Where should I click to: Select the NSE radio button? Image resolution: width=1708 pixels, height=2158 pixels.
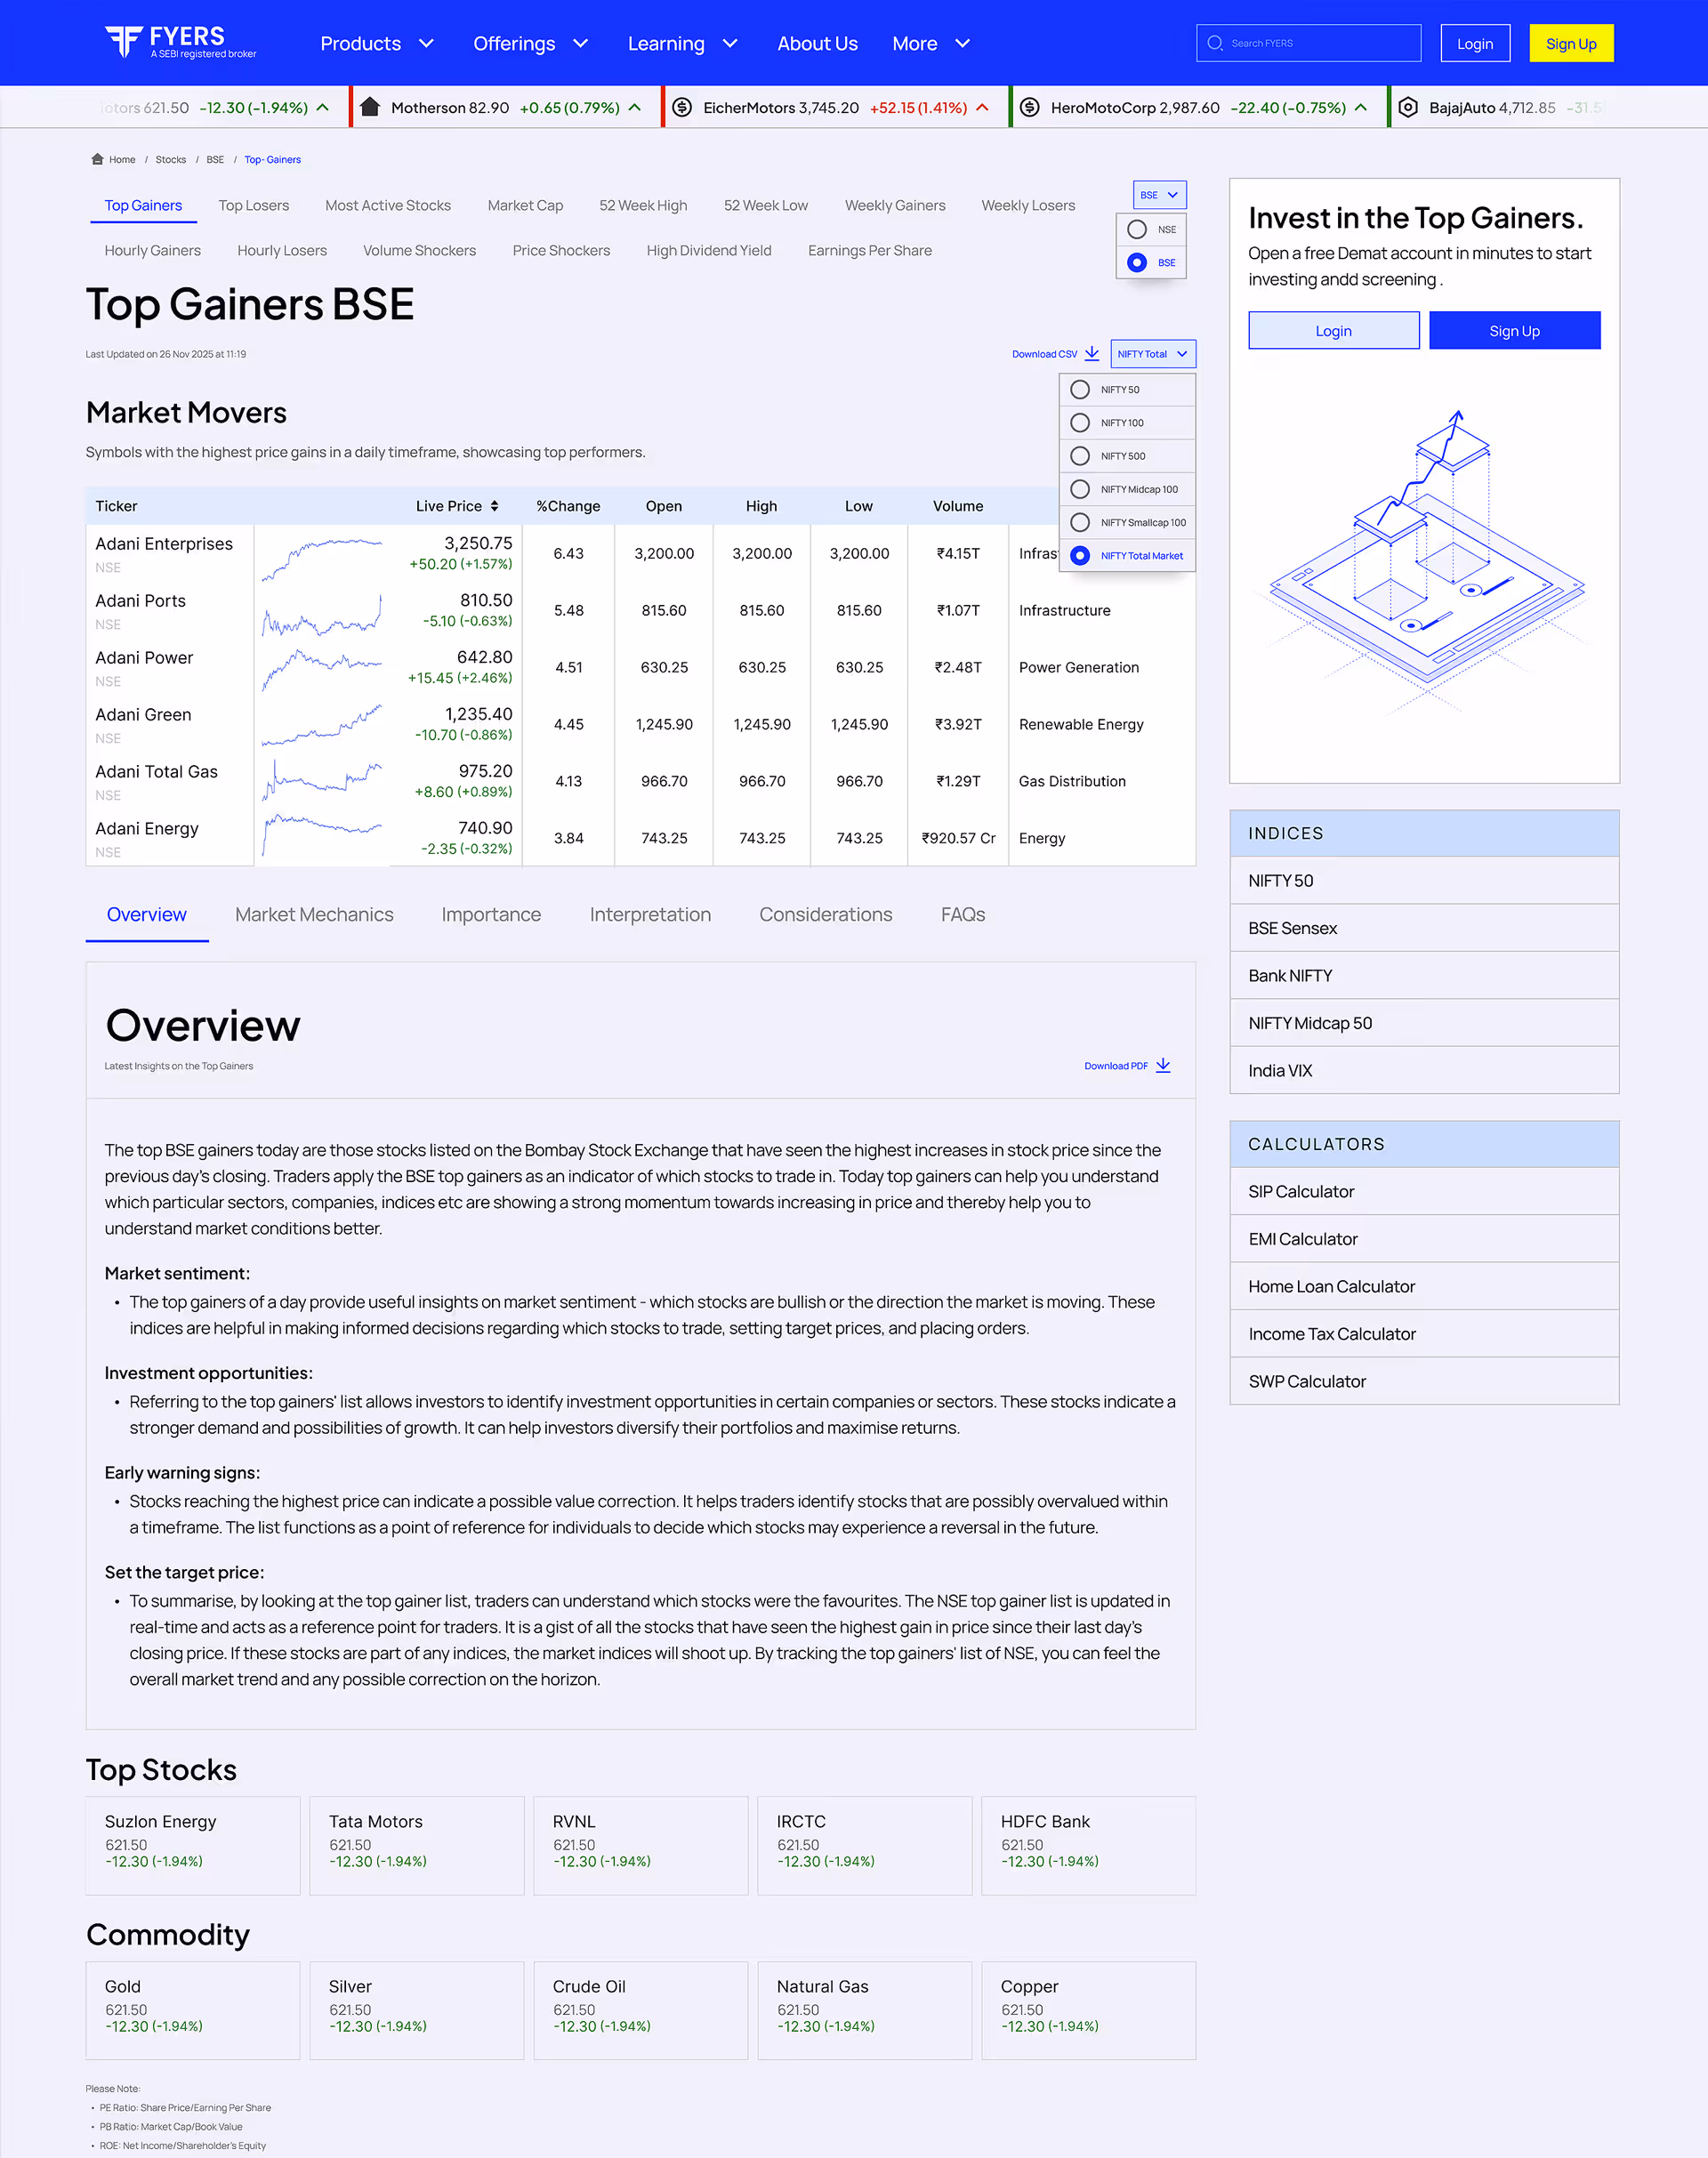click(x=1136, y=229)
